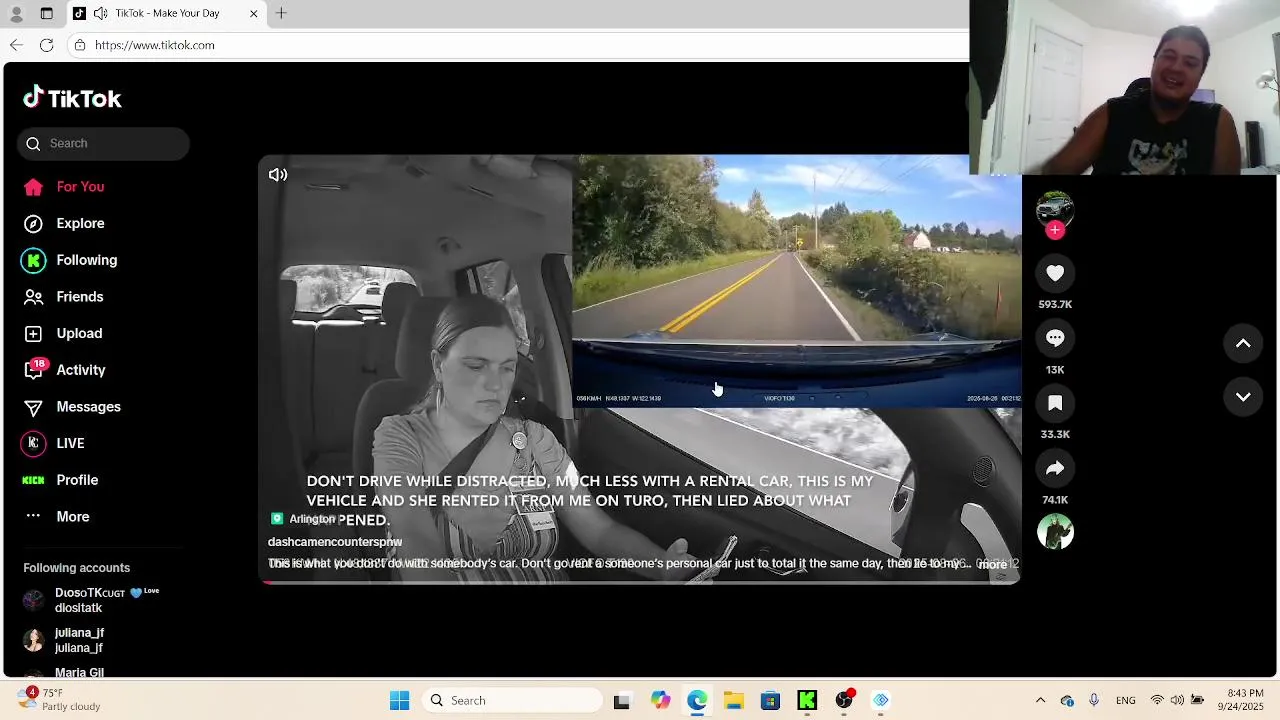Switch to Microsoft Edge on taskbar
The image size is (1280, 720).
(x=697, y=700)
